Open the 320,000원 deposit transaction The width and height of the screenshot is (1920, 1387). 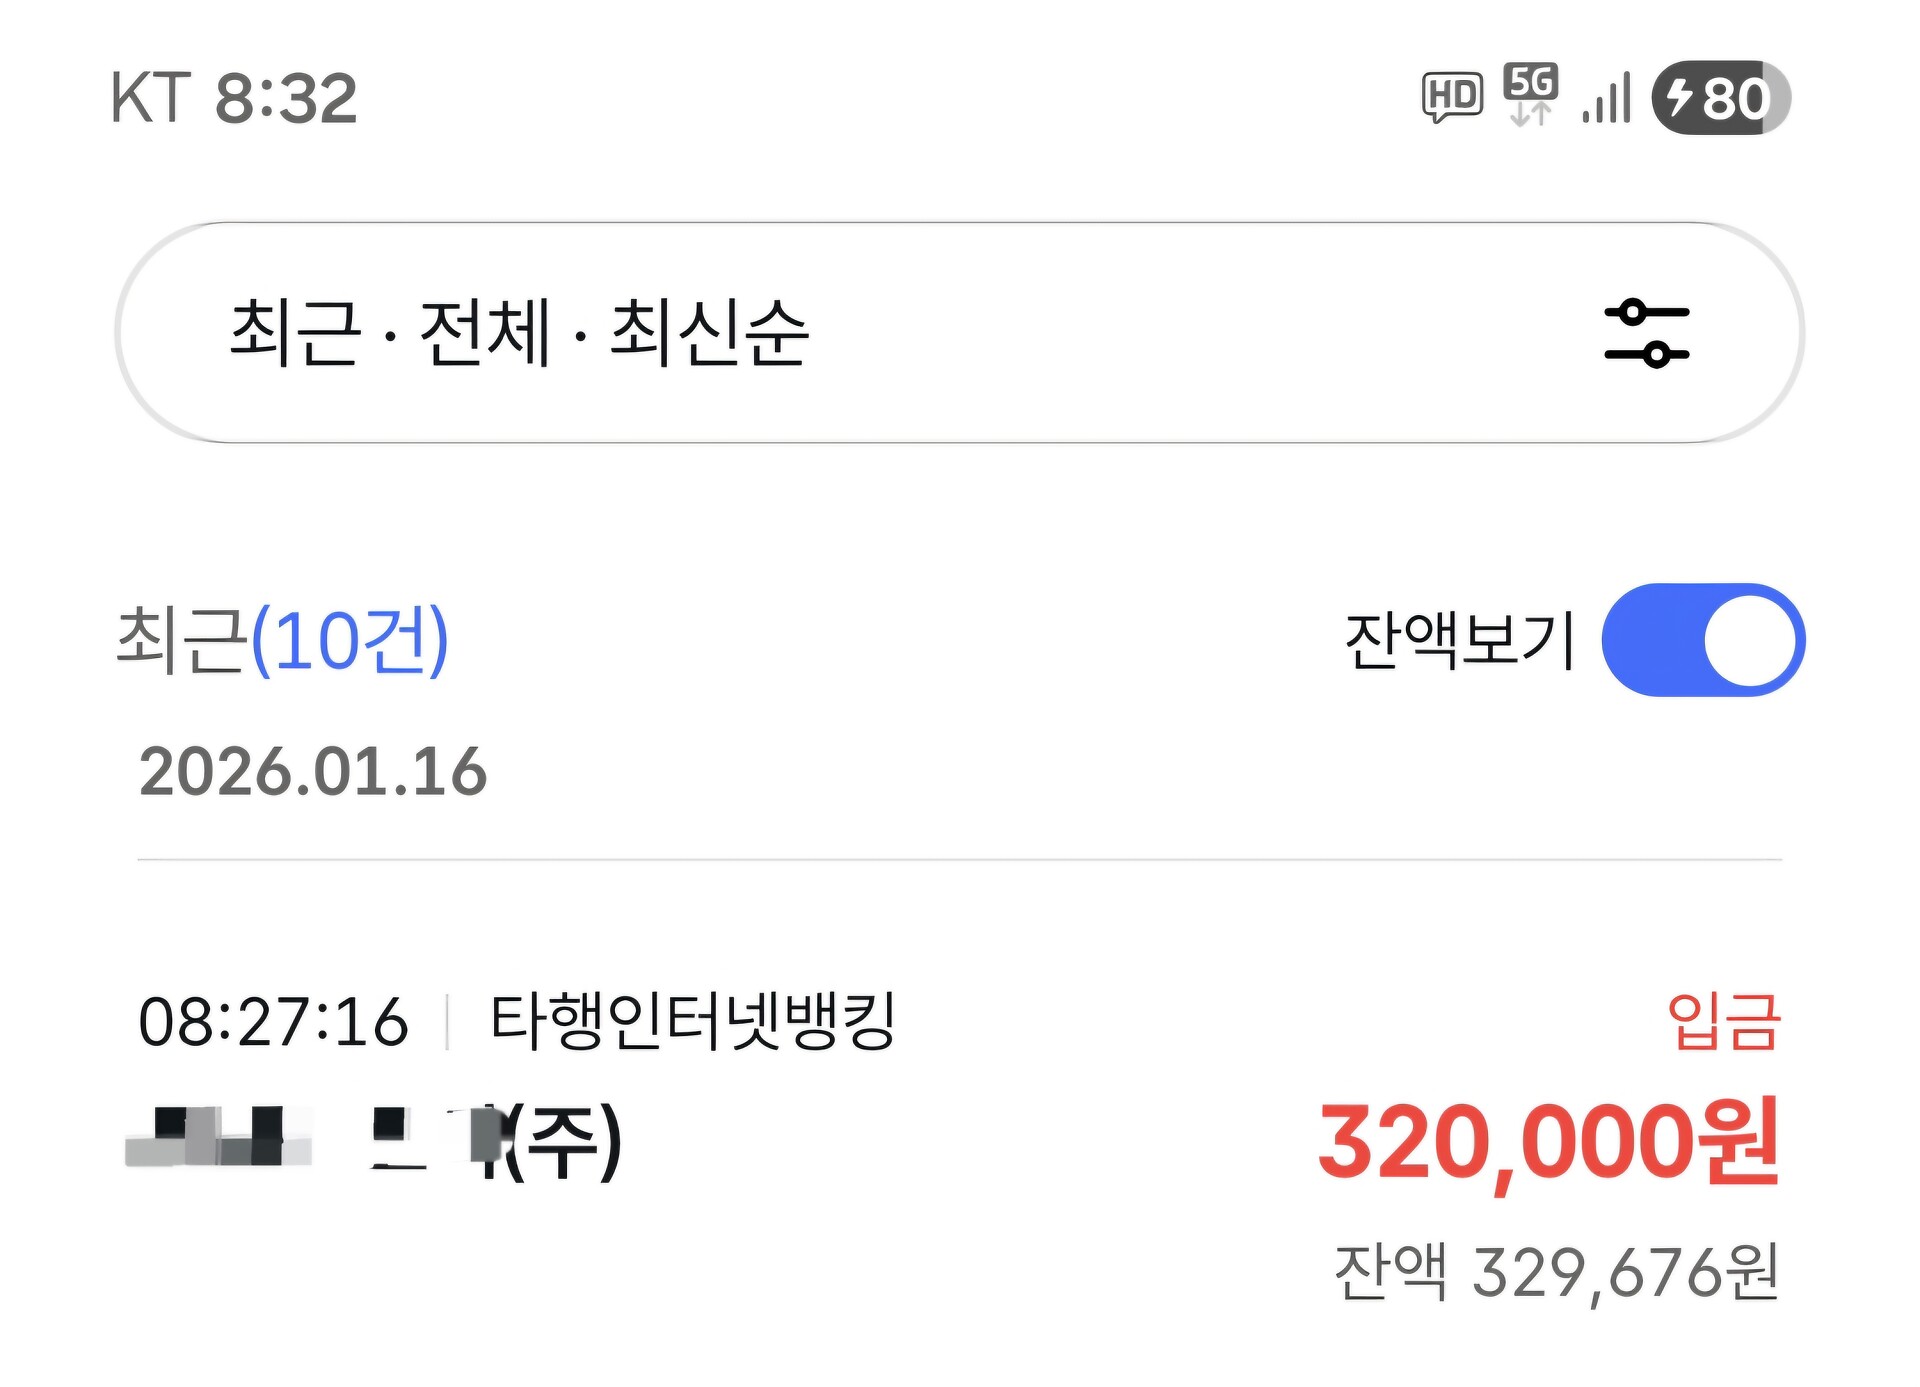pyautogui.click(x=1548, y=1142)
